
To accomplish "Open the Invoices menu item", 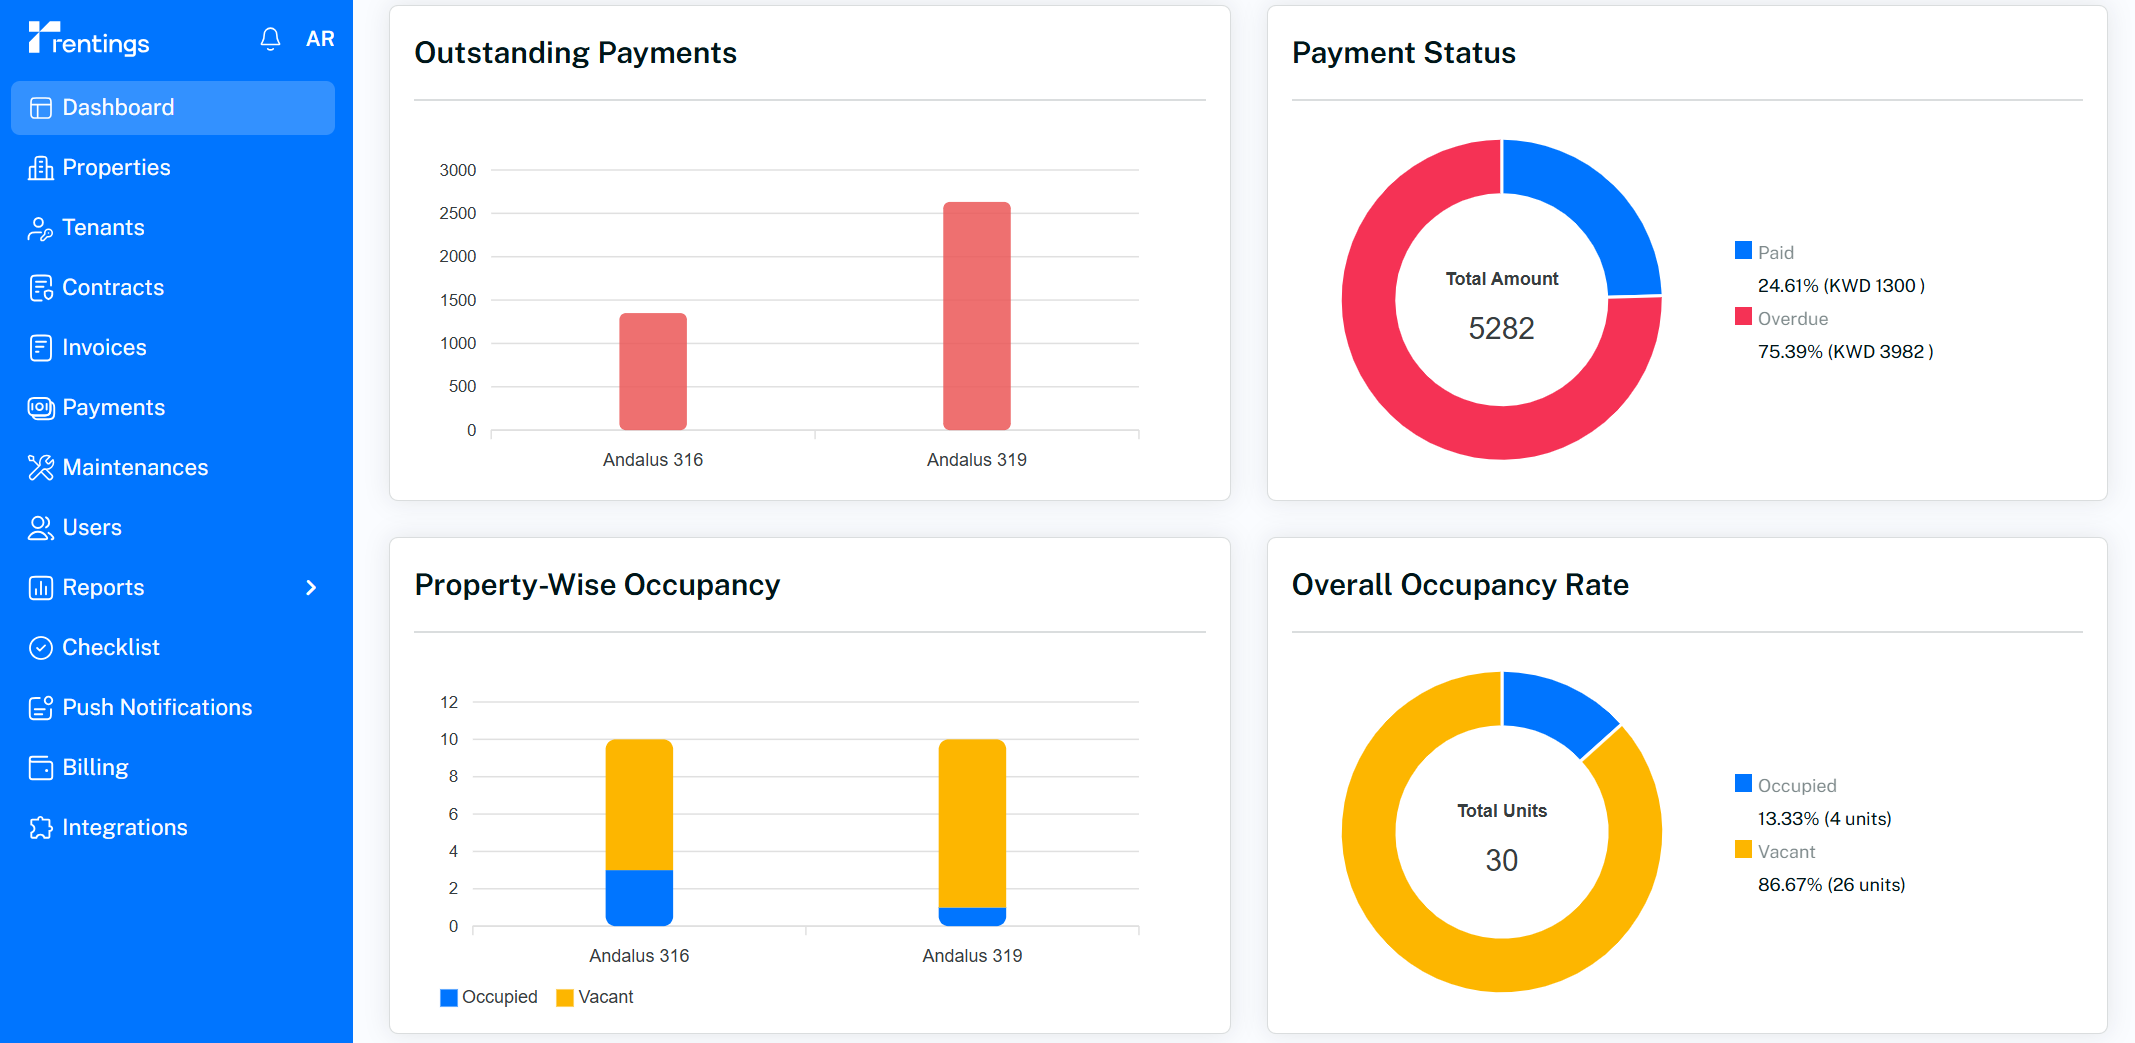I will pos(104,348).
